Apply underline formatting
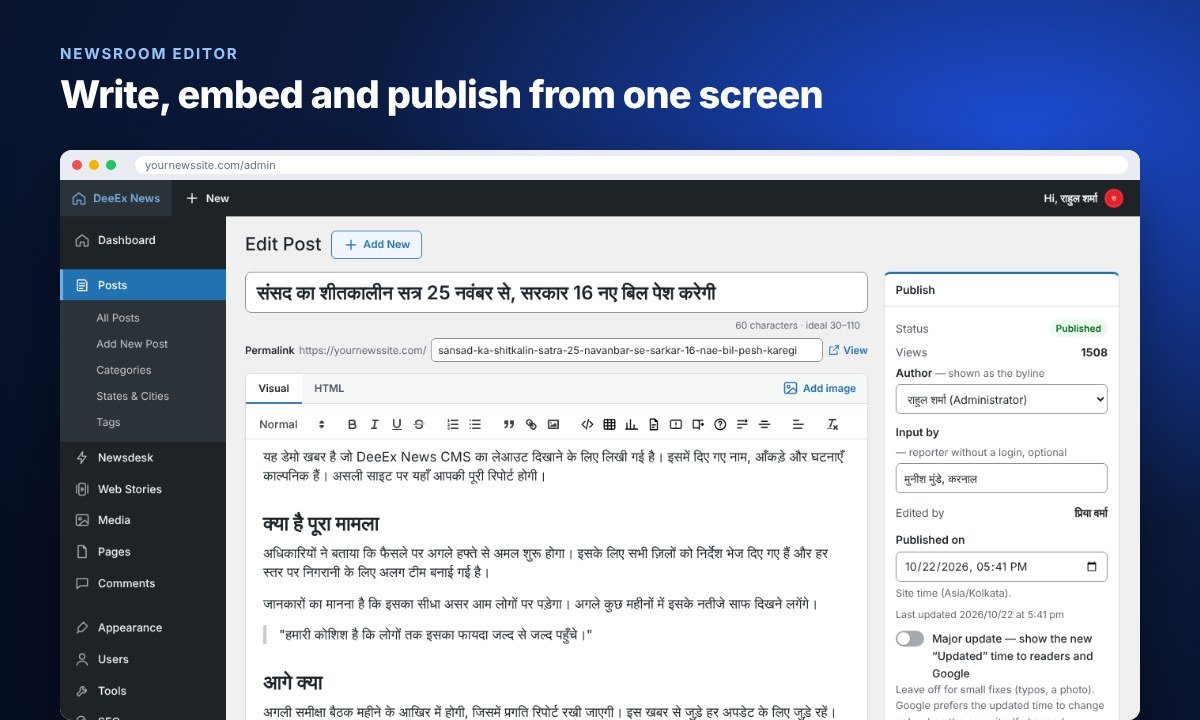The image size is (1200, 720). click(x=396, y=425)
